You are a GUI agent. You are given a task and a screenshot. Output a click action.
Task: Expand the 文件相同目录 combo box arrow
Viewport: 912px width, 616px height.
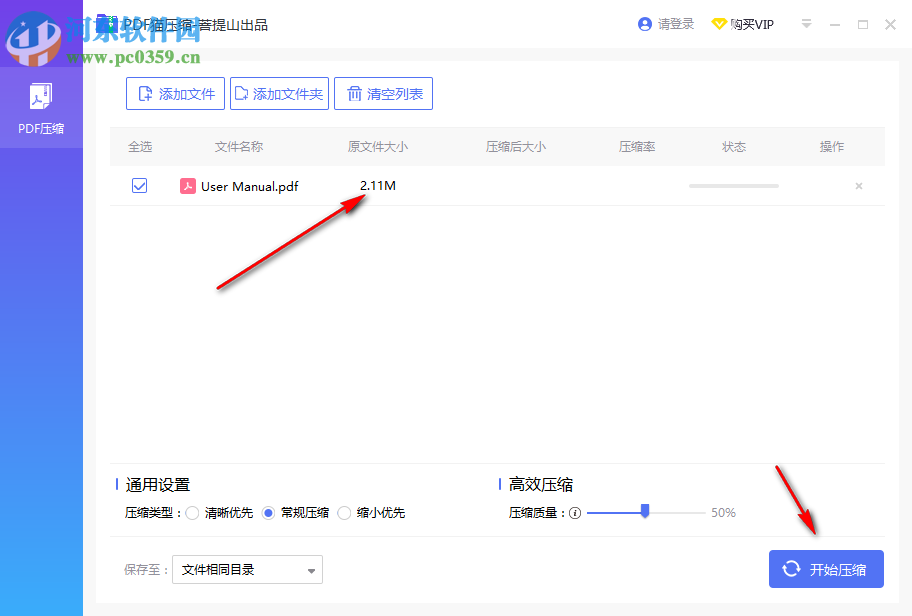313,569
